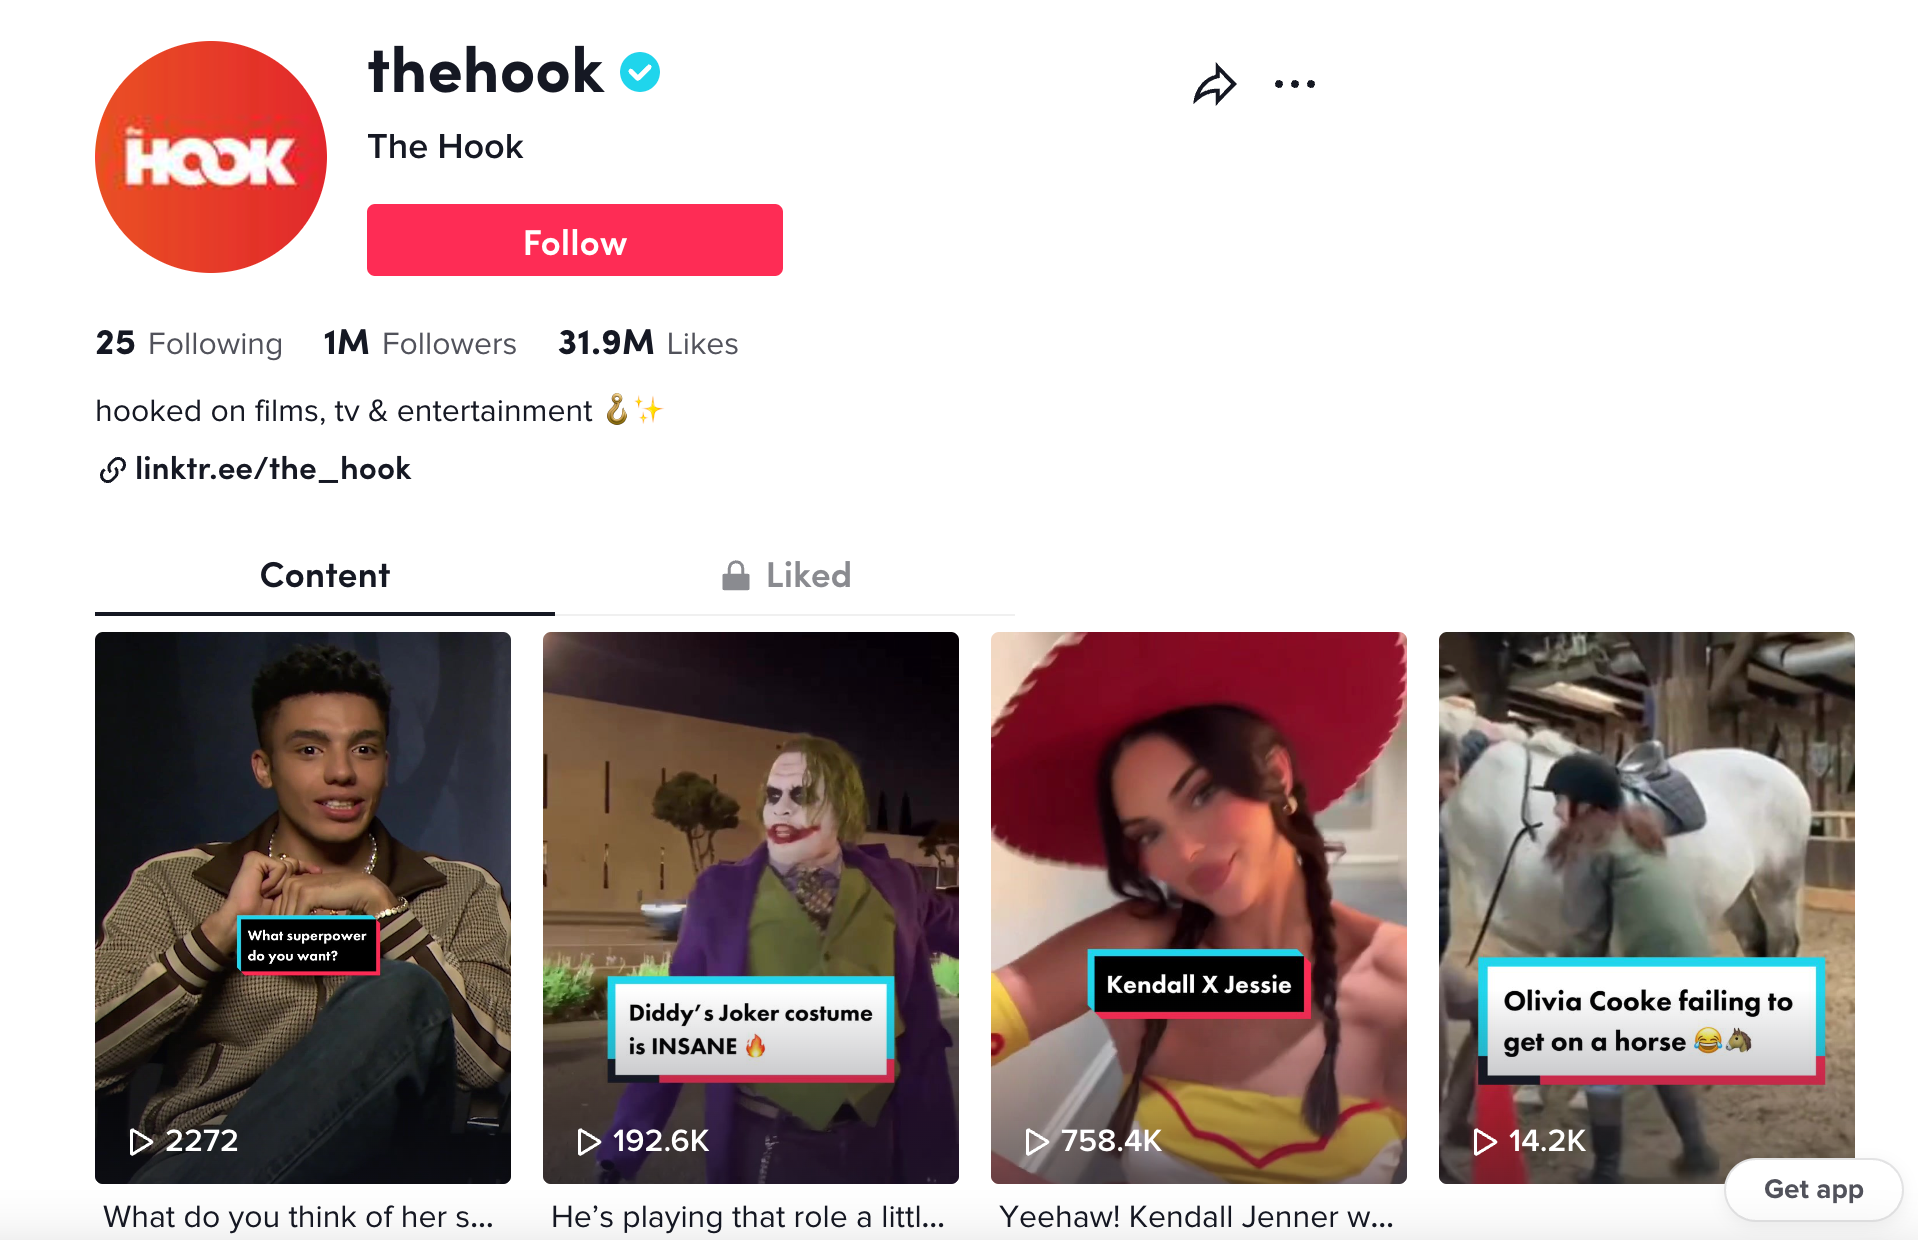Screen dimensions: 1918x1240
Task: Open the three-dot more options menu
Action: (x=1295, y=84)
